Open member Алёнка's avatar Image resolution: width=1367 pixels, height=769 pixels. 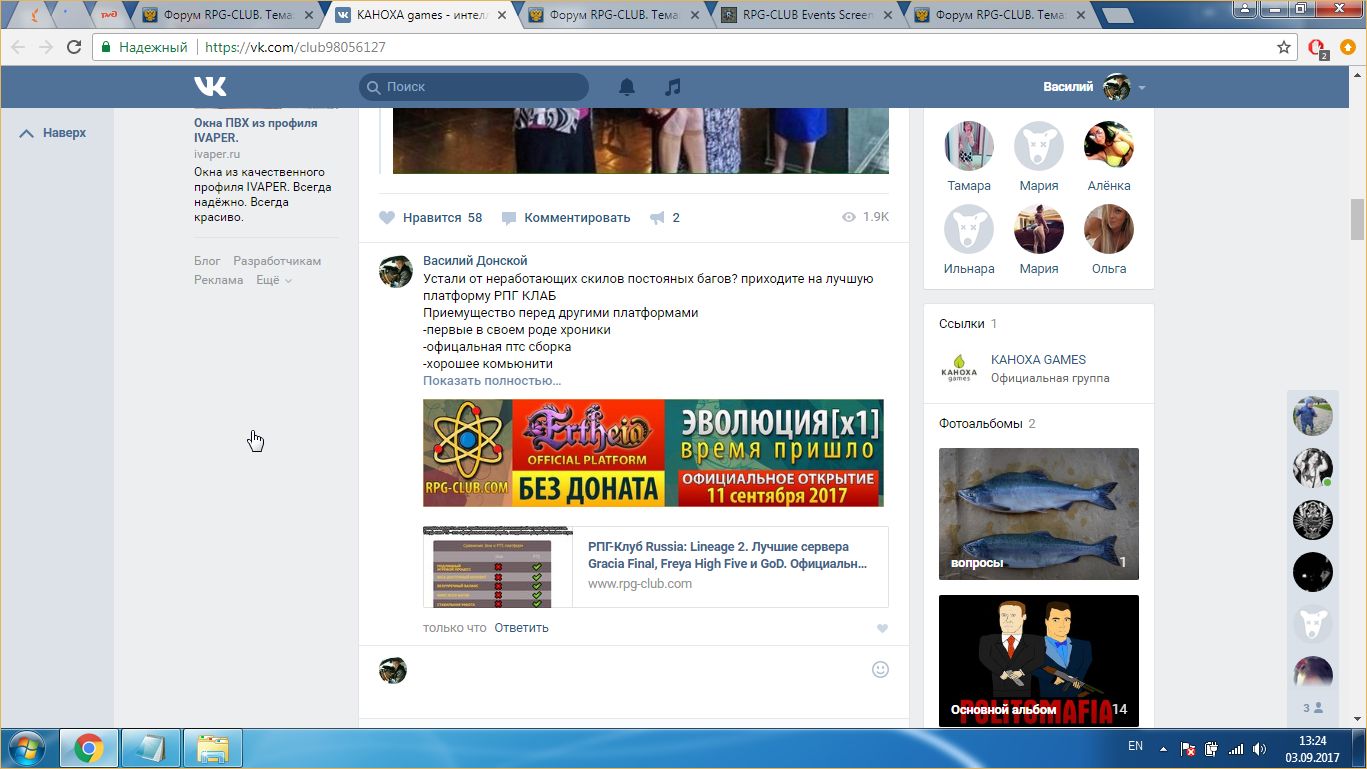pos(1109,146)
